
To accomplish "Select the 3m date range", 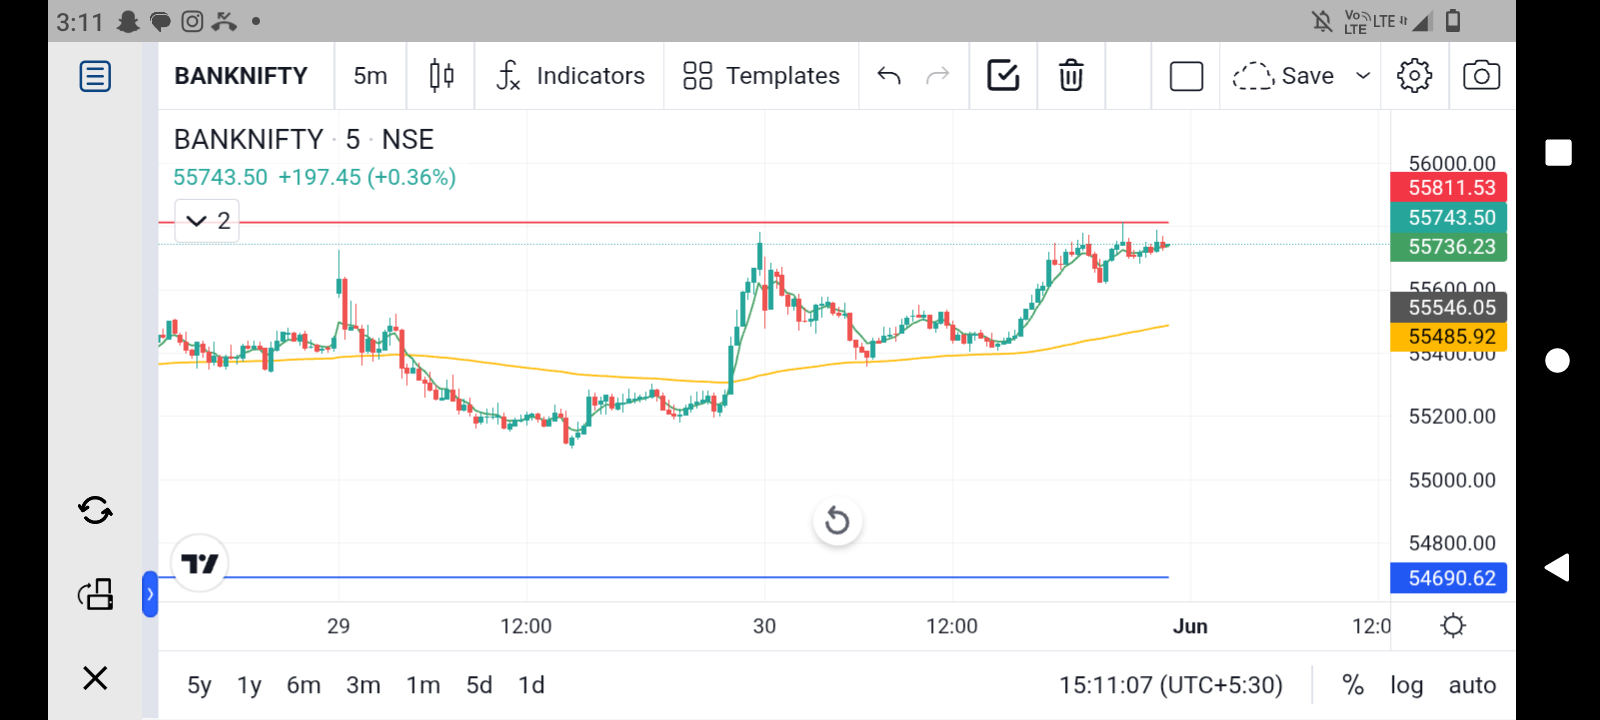I will click(363, 685).
